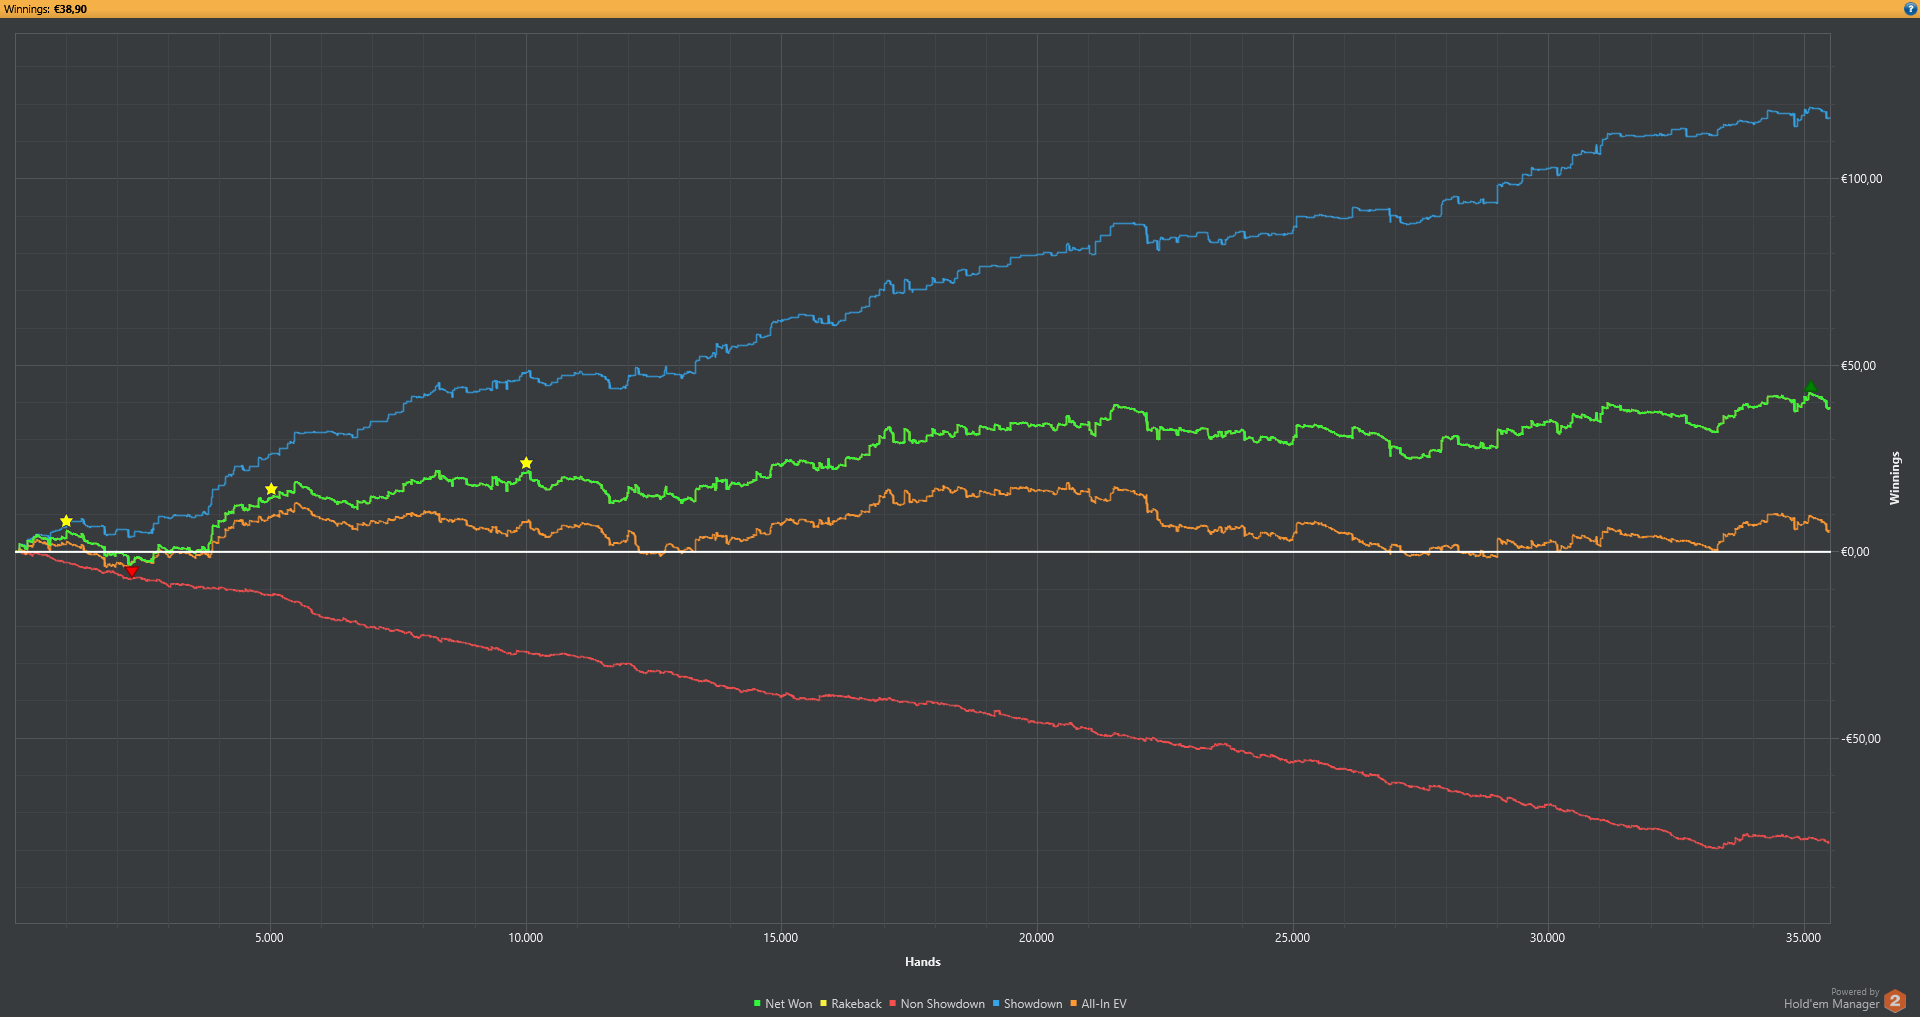
Task: Click the Winnings: €38,90 title text
Action: pyautogui.click(x=46, y=9)
